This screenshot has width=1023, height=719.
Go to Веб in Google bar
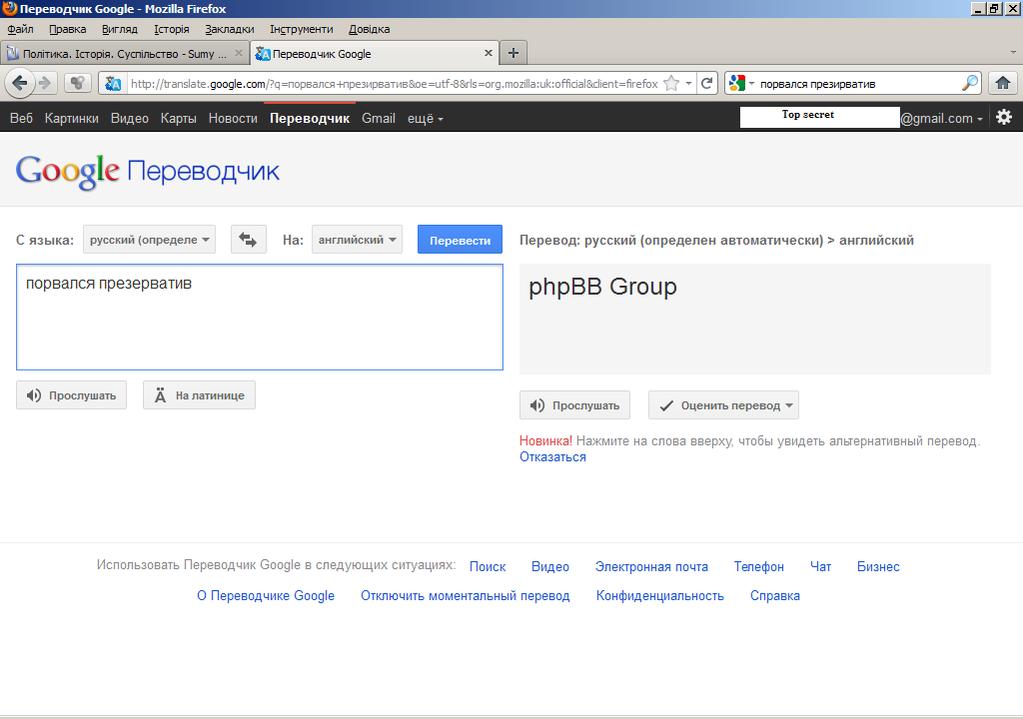point(22,119)
